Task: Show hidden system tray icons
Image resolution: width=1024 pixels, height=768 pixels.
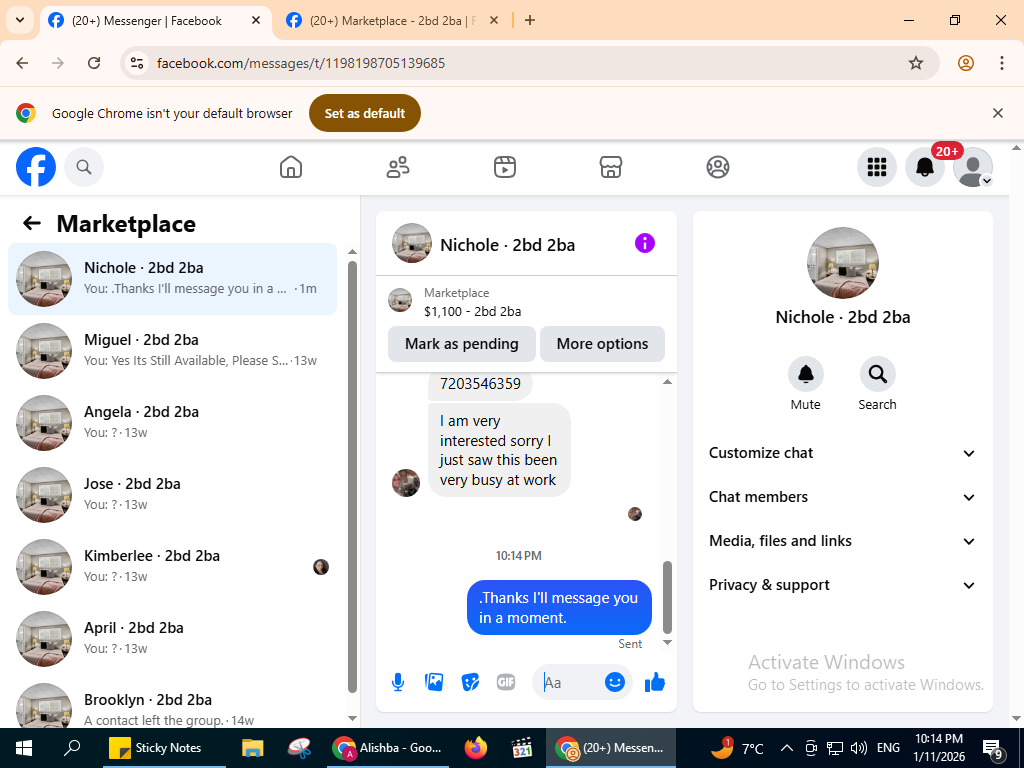Action: coord(786,748)
